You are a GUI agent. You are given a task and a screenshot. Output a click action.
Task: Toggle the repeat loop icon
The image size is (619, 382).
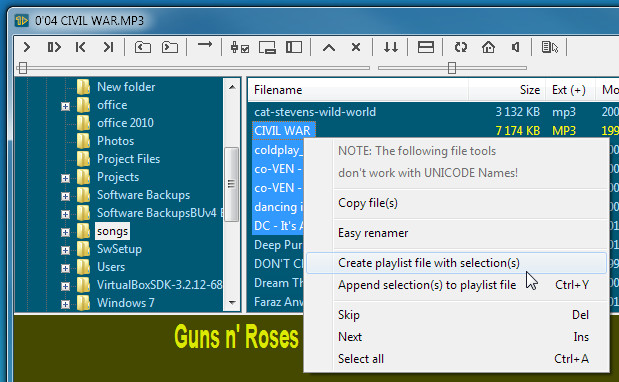pos(461,47)
